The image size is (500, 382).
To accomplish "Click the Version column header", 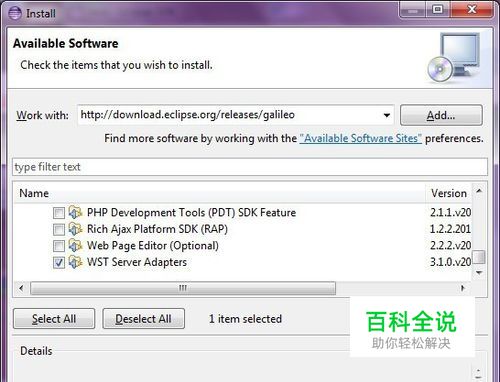I will pos(449,193).
